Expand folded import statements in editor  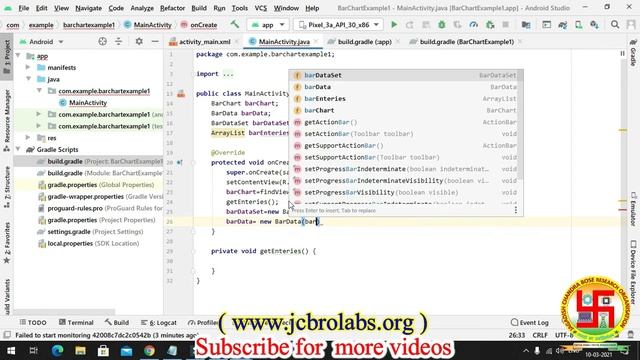click(228, 74)
